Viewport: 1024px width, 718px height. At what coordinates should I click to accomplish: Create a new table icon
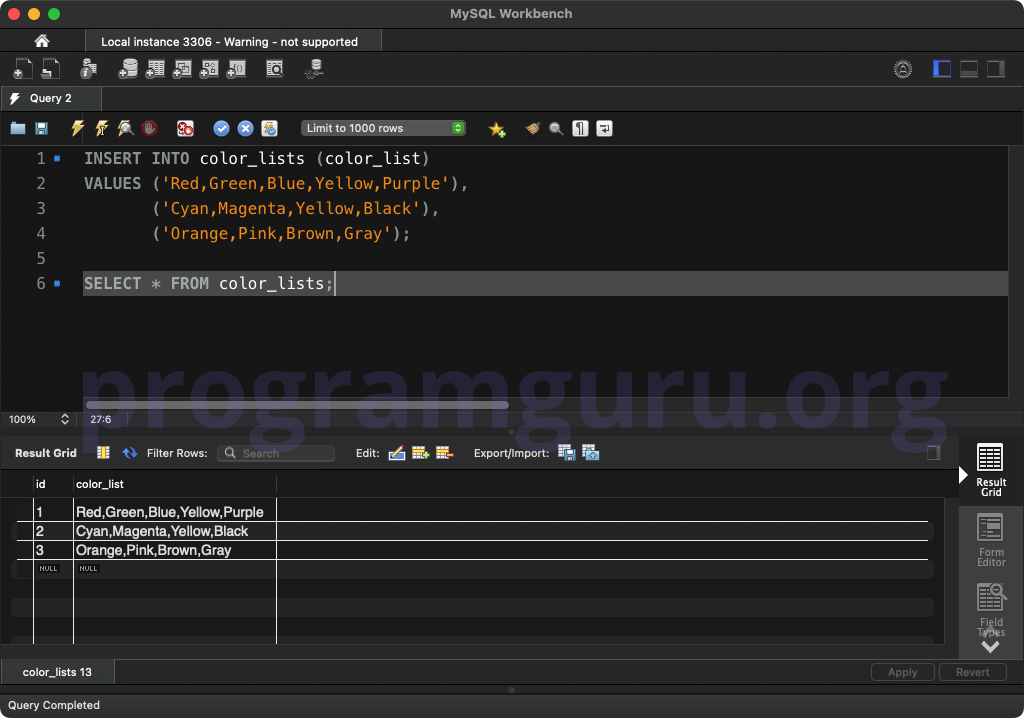coord(155,69)
